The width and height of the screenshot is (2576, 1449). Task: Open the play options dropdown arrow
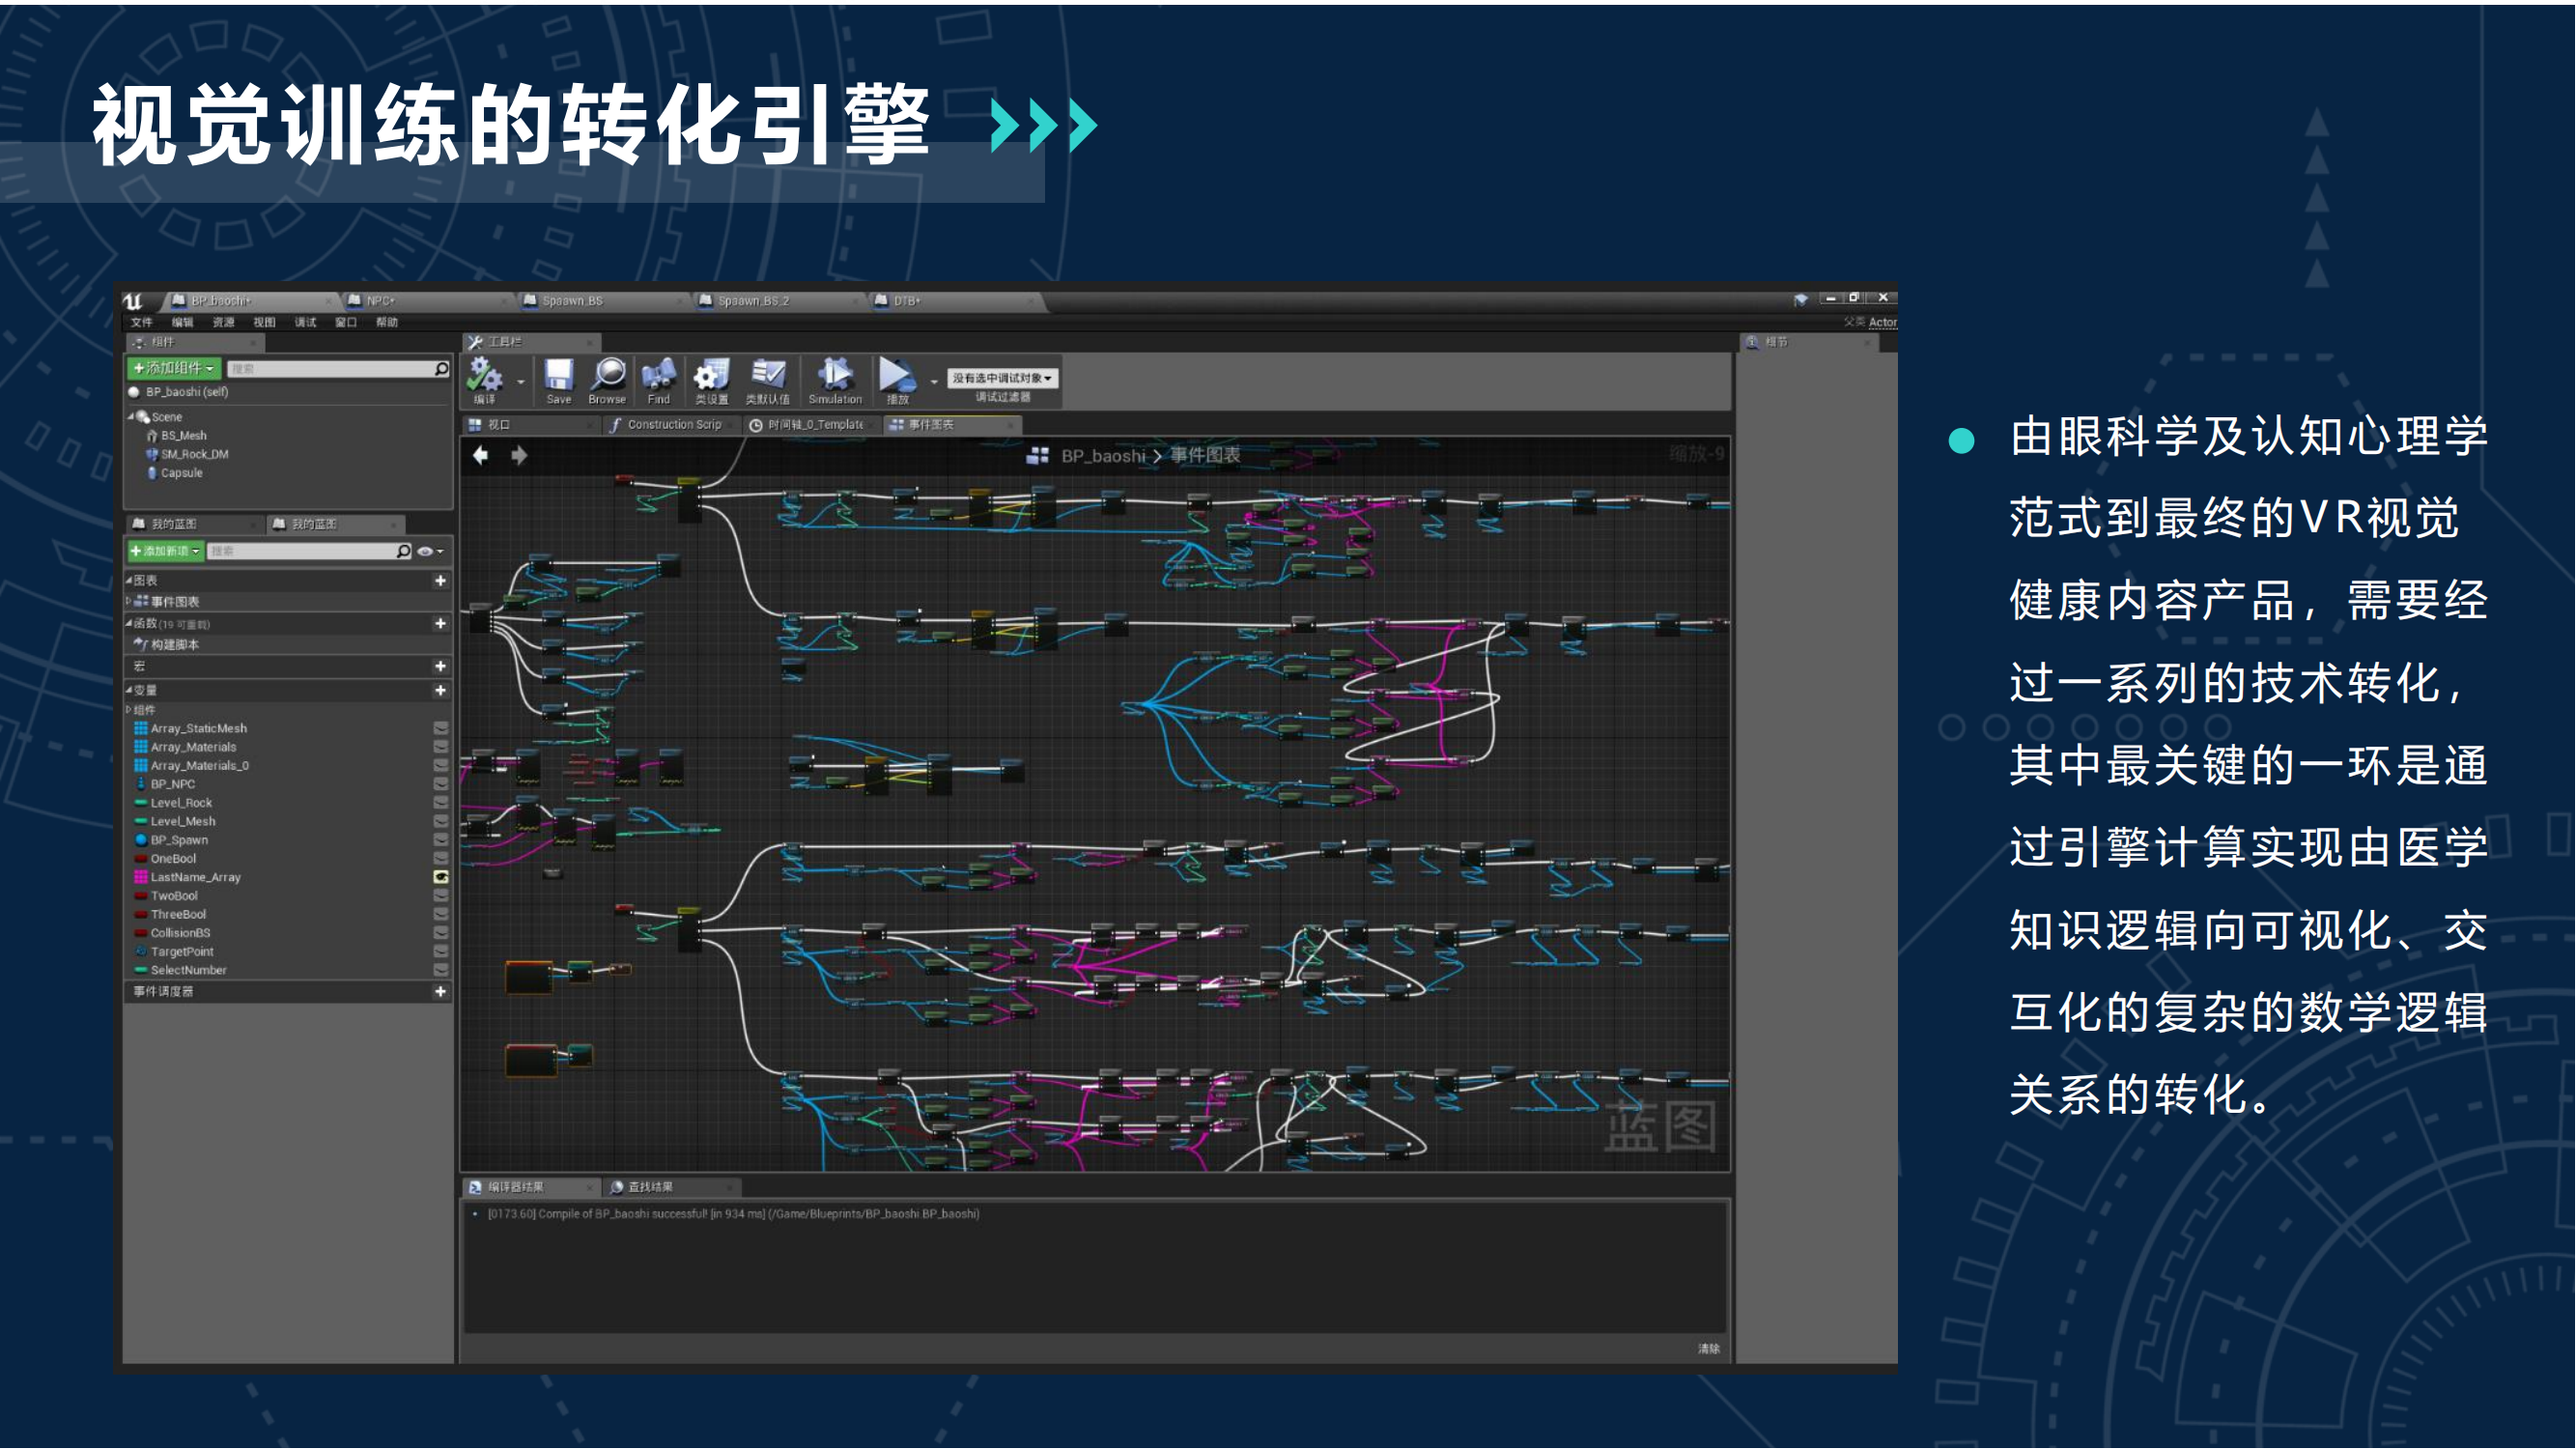(x=934, y=382)
